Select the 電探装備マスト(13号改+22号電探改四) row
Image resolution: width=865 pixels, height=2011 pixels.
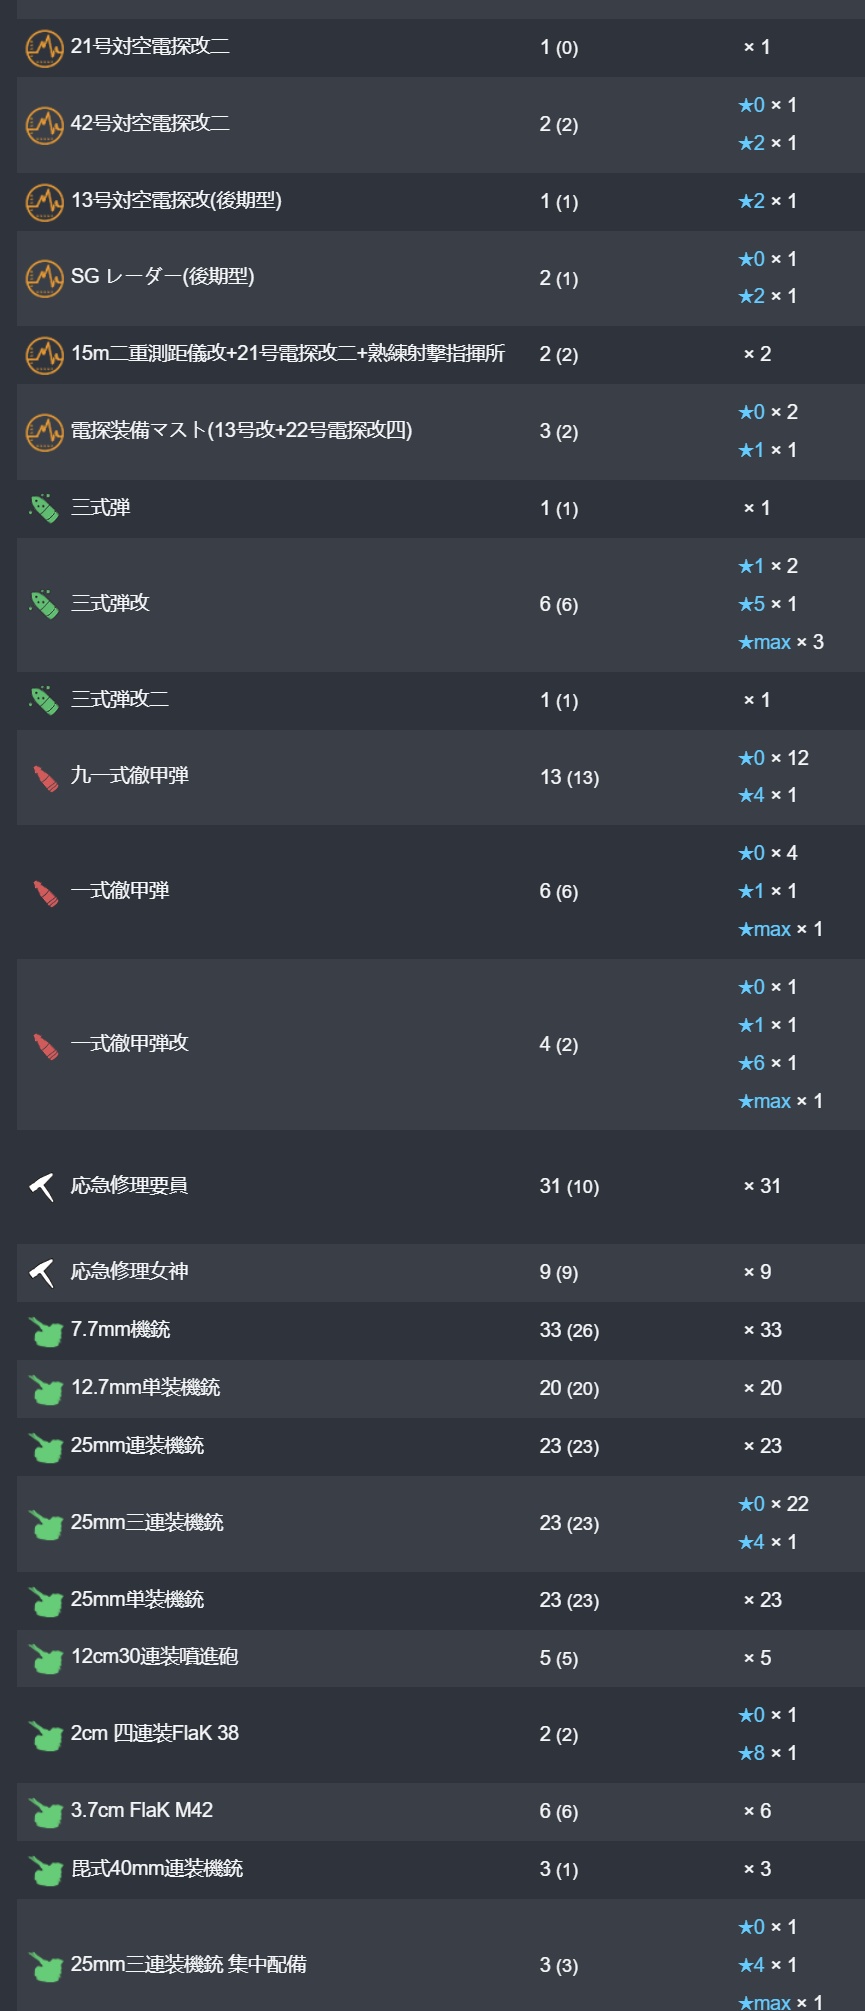(441, 431)
